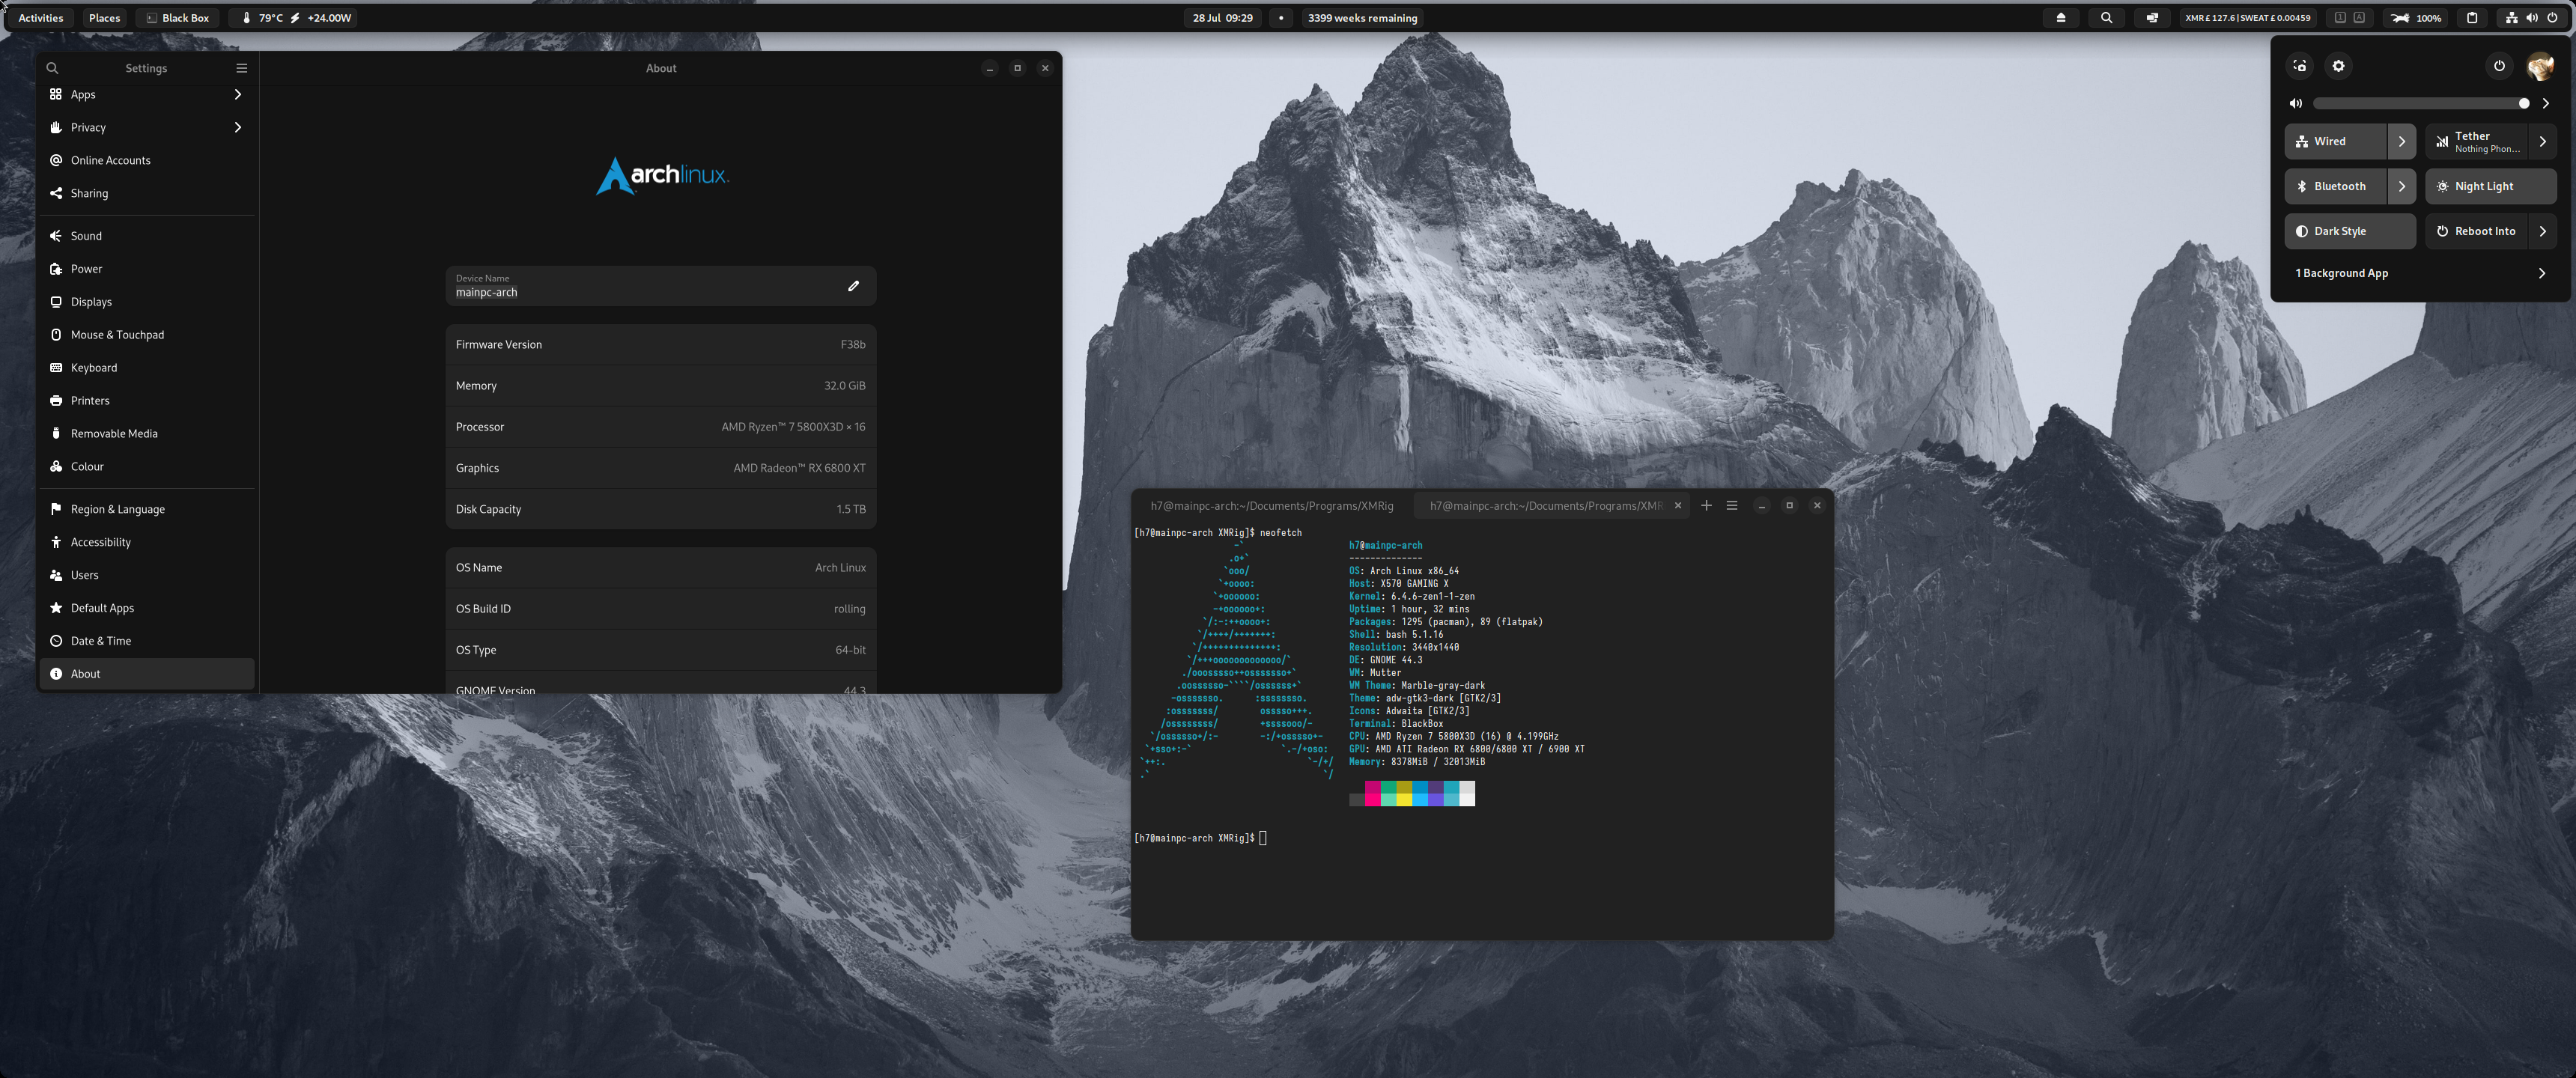Open Online Accounts settings
2576x1078 pixels.
coord(147,160)
